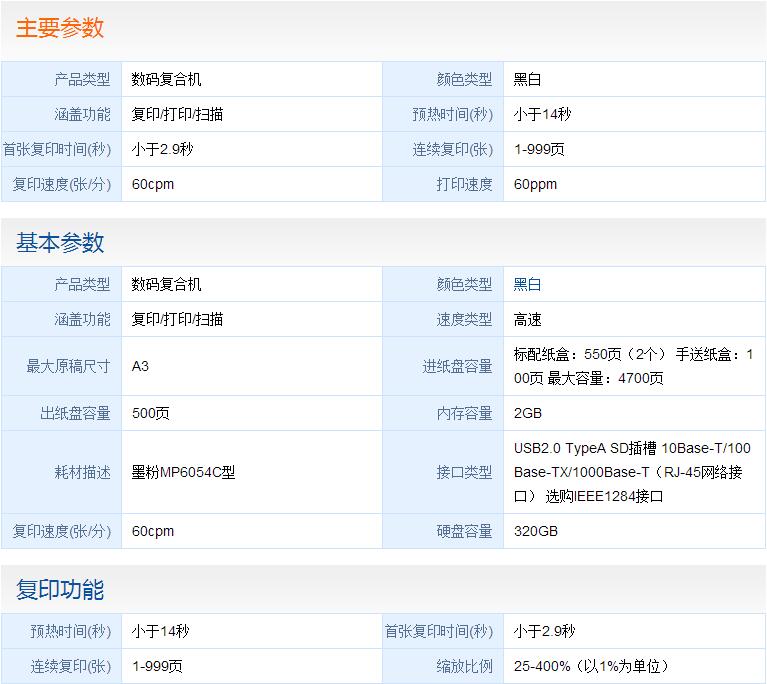Click the 出纸盘容量 label
767x684 pixels.
pyautogui.click(x=75, y=413)
